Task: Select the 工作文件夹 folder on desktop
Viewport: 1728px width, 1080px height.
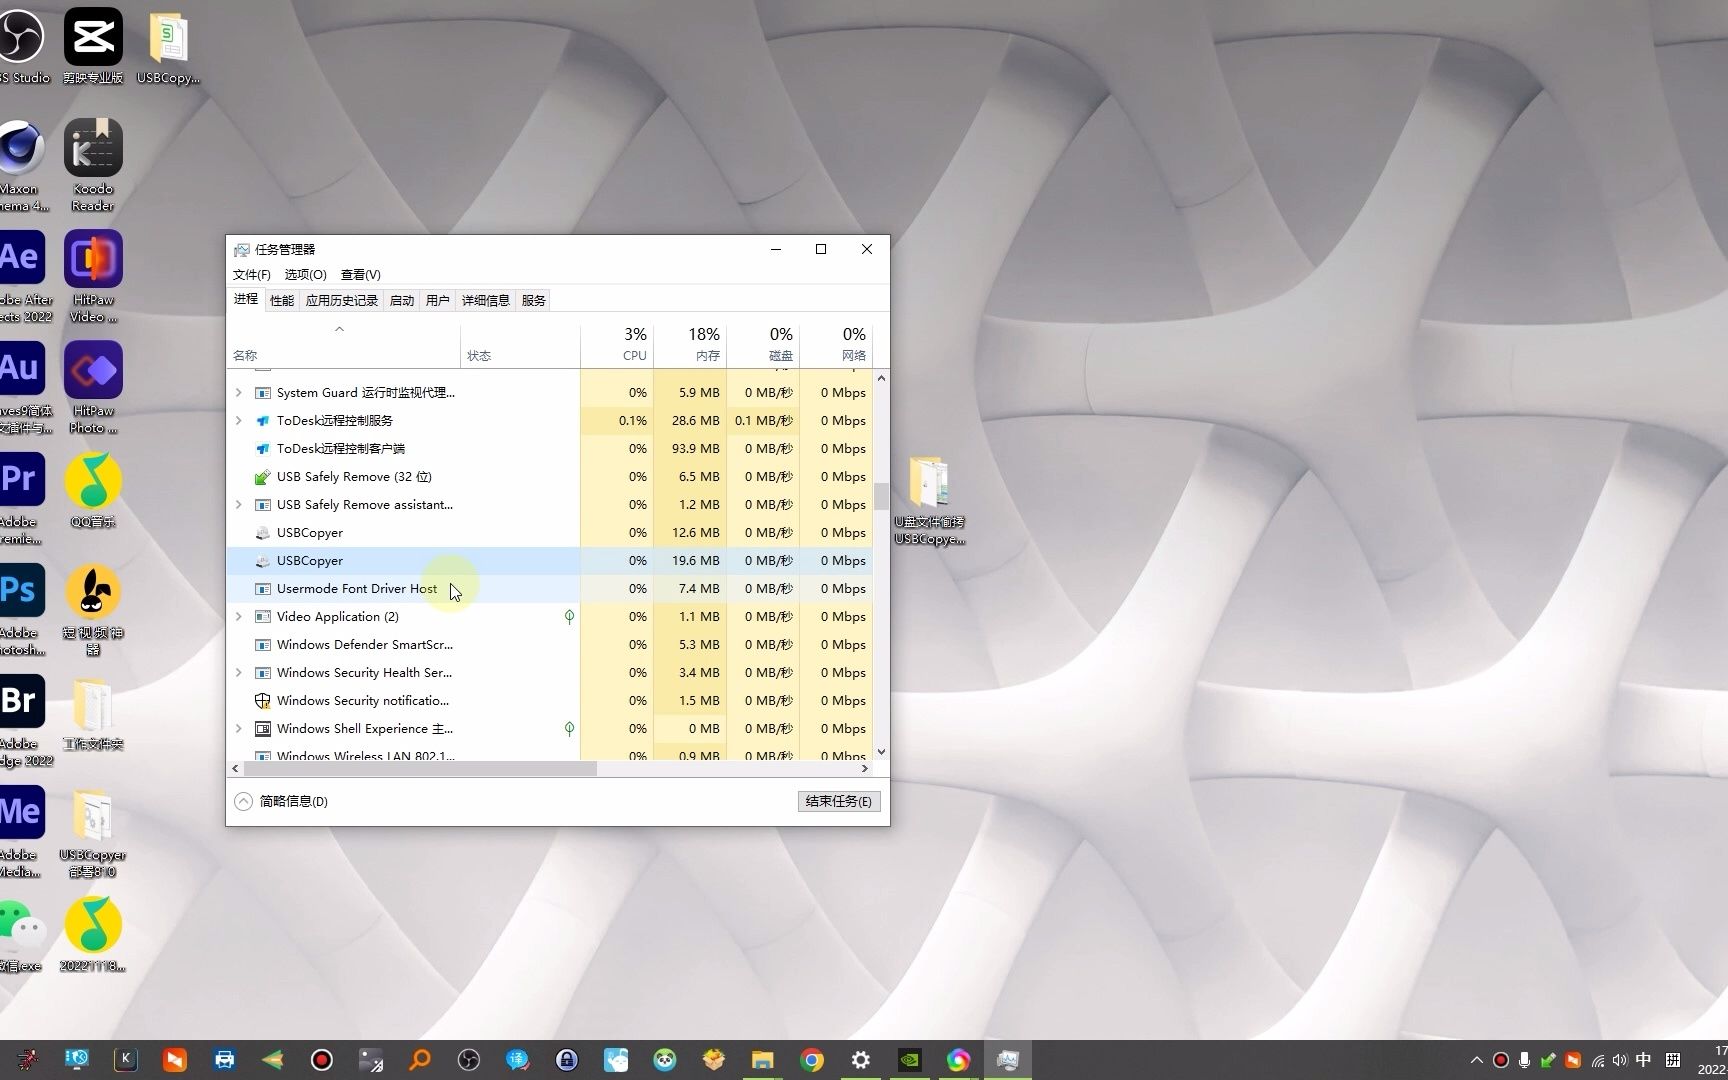Action: click(x=93, y=714)
